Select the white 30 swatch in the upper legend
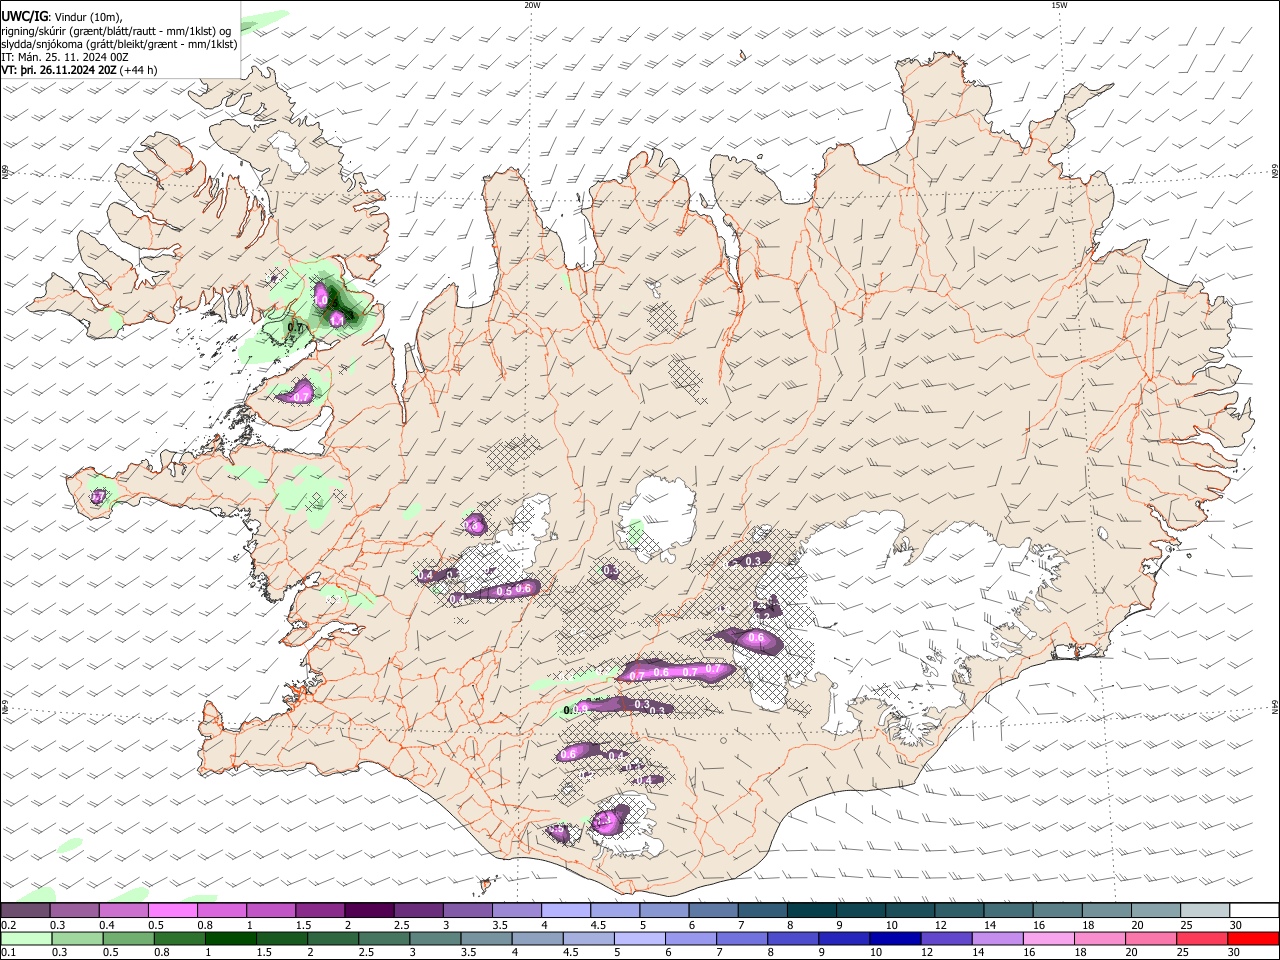 coord(1254,910)
